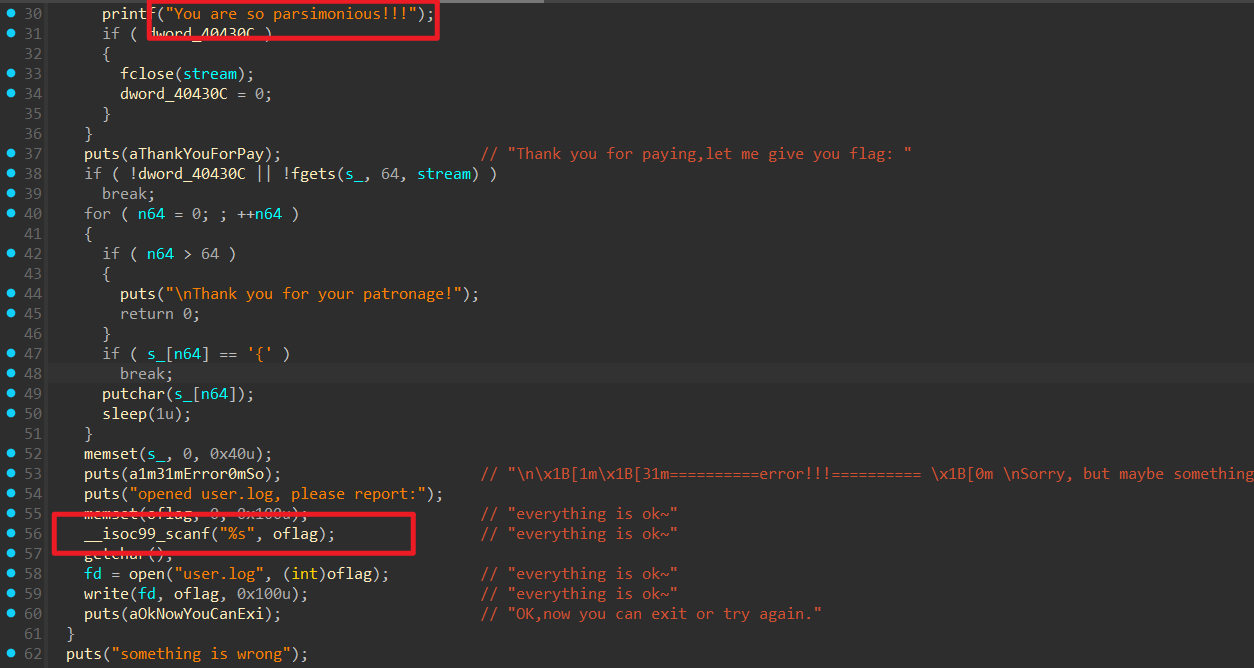Toggle breakpoint on the fclose line 33
Image resolution: width=1254 pixels, height=668 pixels.
pos(10,74)
